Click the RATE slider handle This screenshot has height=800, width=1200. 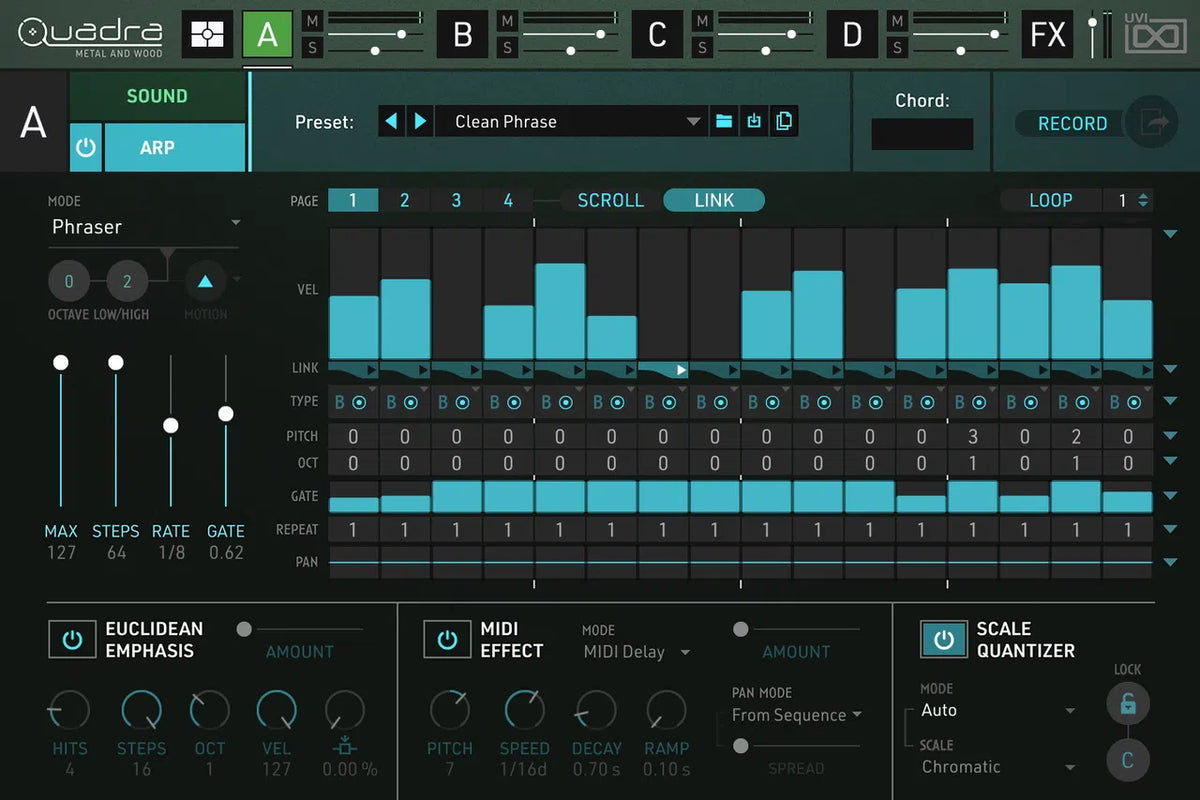[x=171, y=426]
